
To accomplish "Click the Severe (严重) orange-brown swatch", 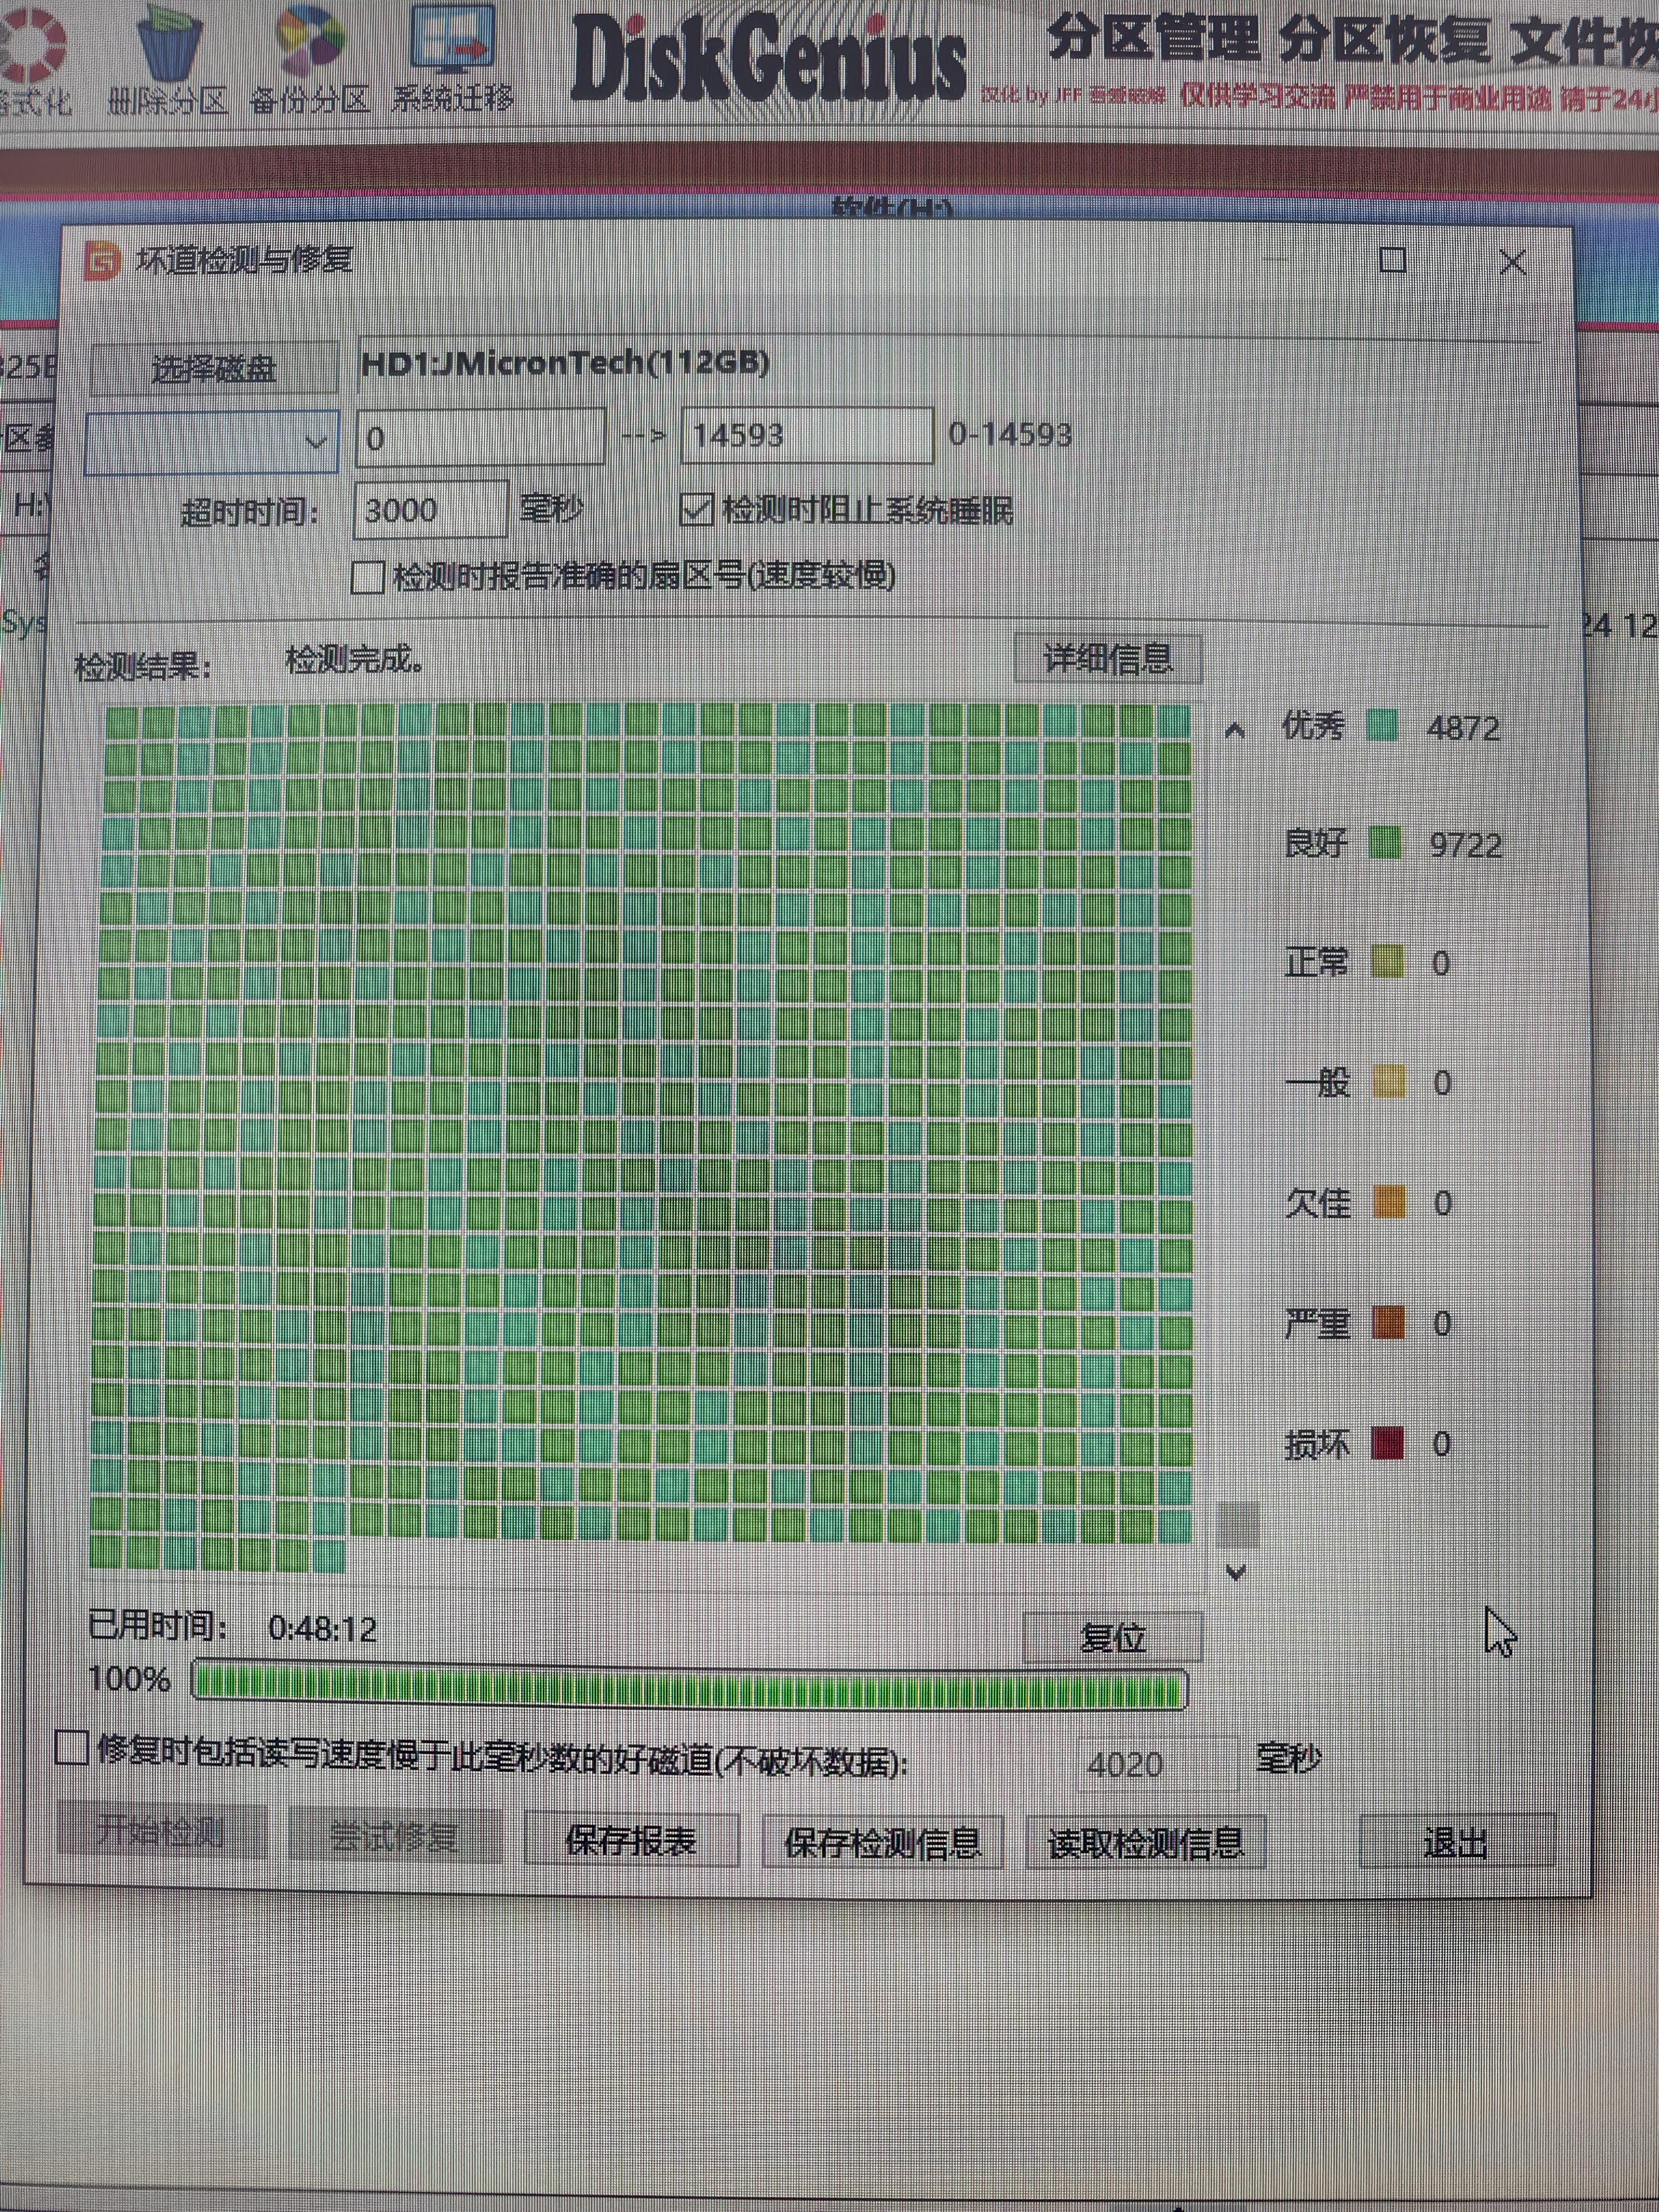I will [1389, 1323].
